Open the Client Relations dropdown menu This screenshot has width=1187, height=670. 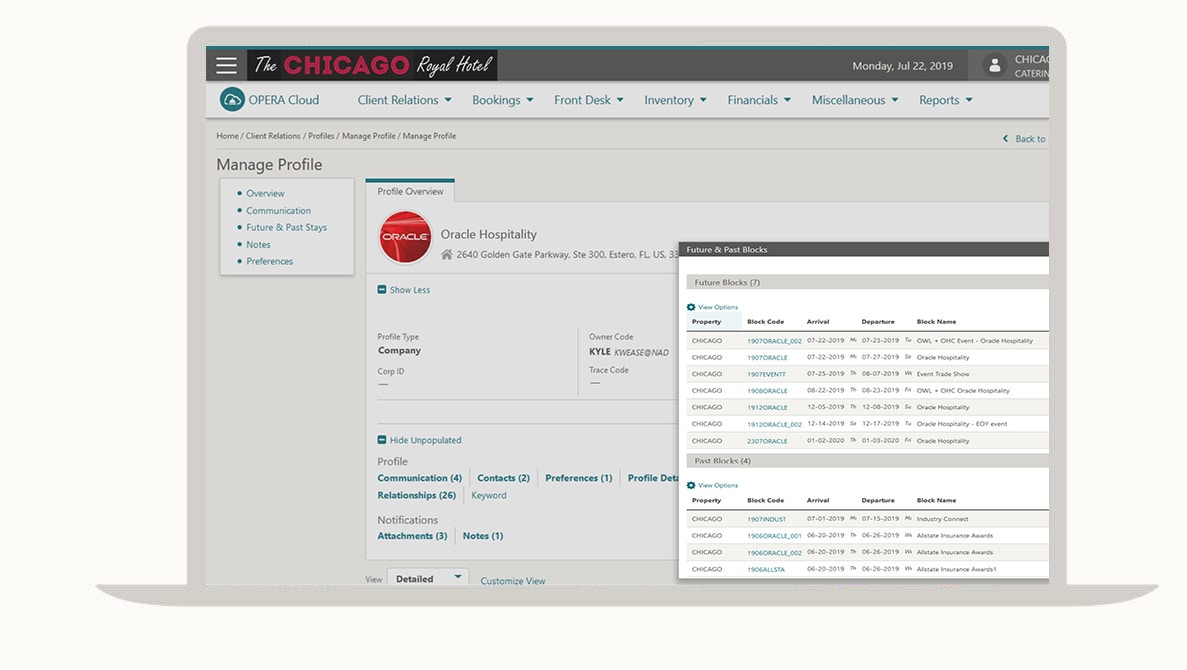[x=404, y=100]
